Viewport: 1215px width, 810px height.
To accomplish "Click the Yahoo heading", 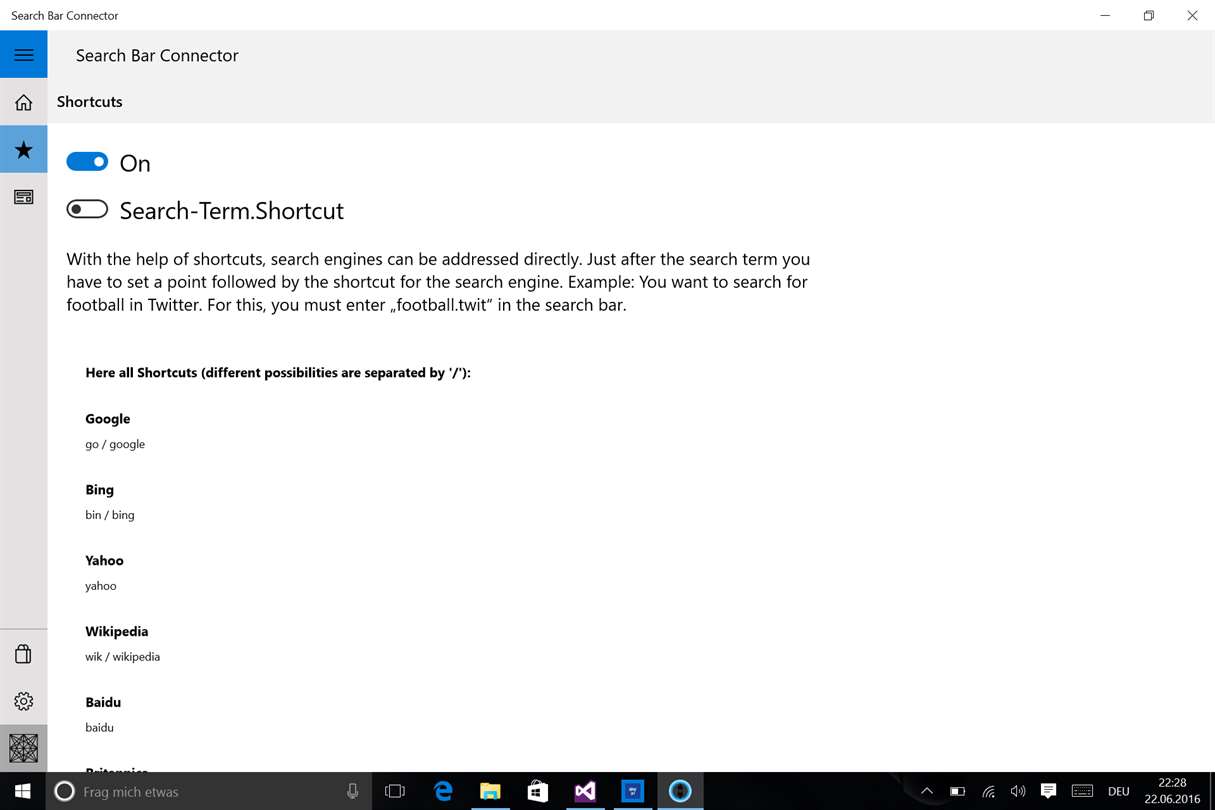I will pos(105,561).
